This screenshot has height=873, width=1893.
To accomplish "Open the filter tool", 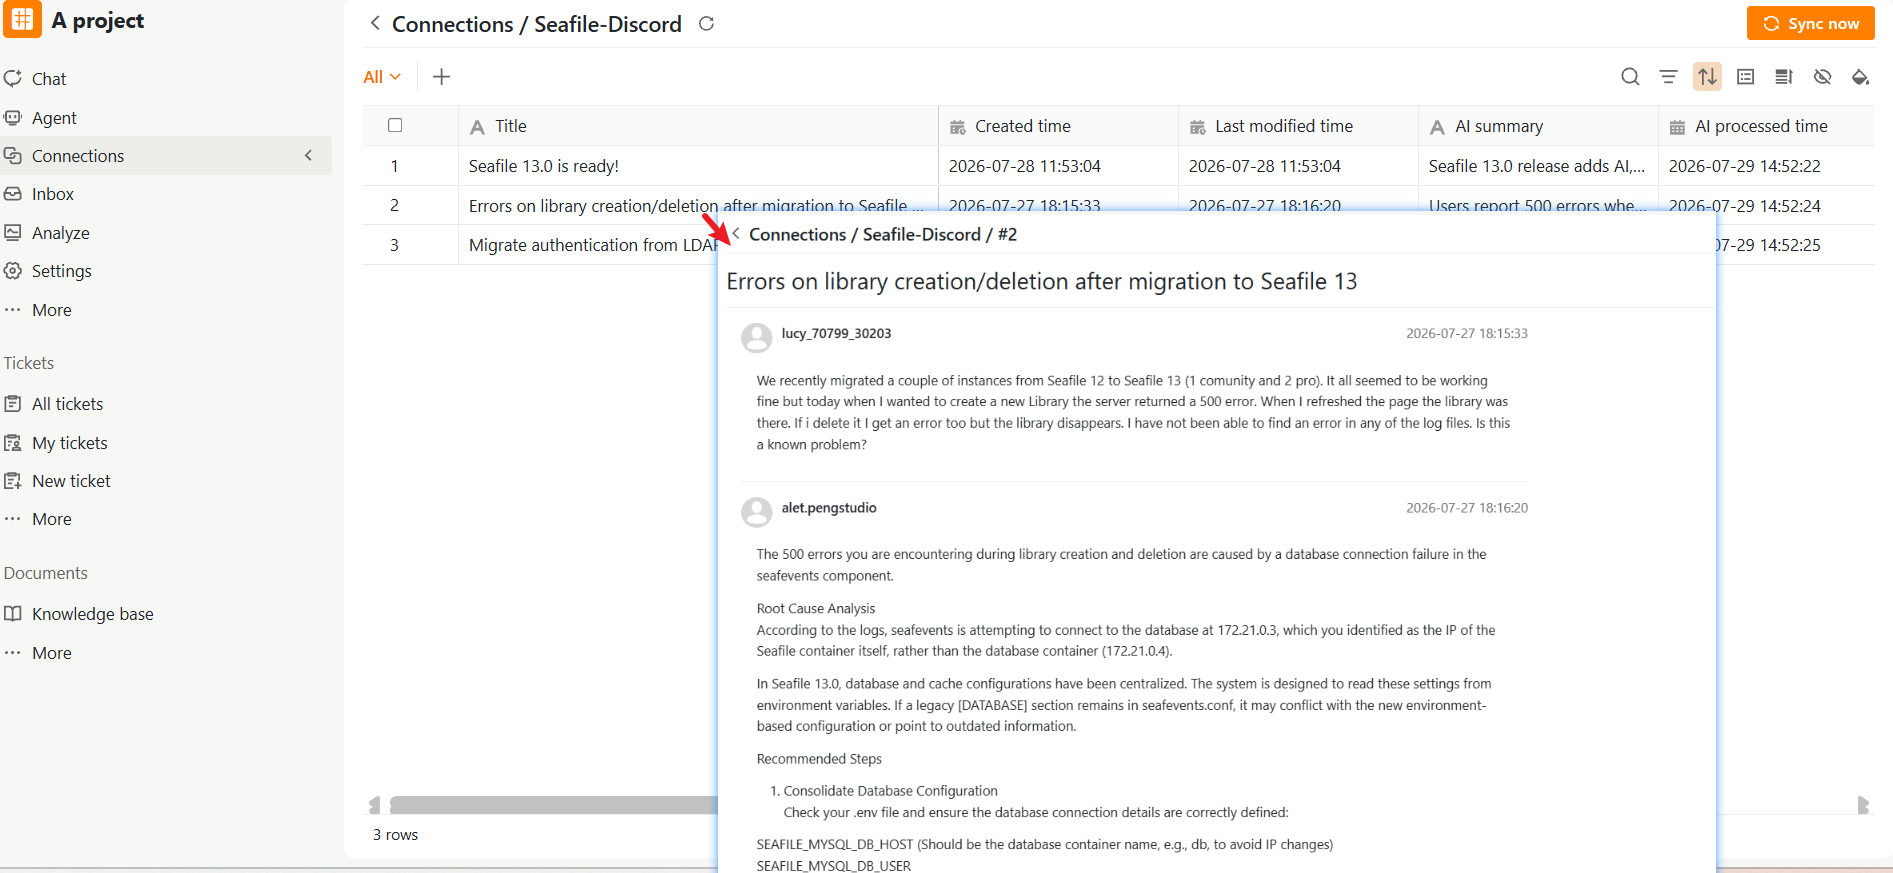I will pyautogui.click(x=1668, y=77).
